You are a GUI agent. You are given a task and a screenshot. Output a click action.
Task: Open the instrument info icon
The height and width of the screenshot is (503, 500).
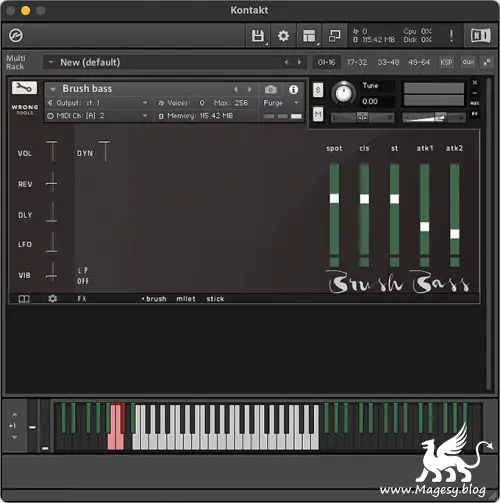click(293, 89)
